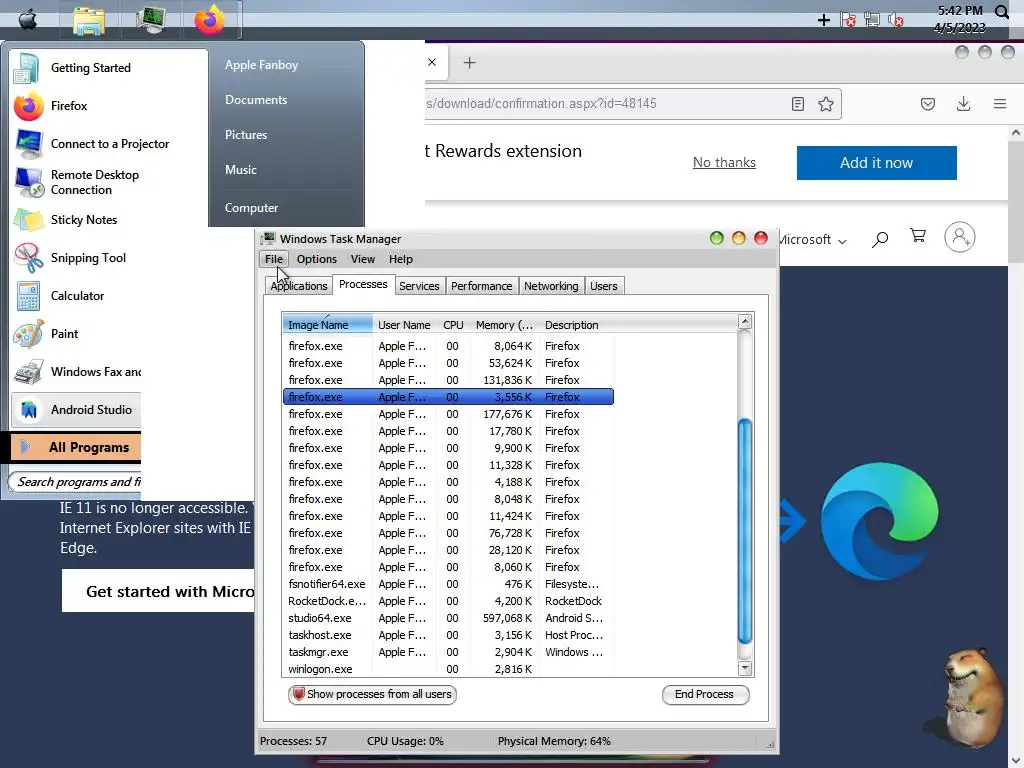Expand All Programs in start menu
Screen dimensions: 1024x768
coord(76,447)
